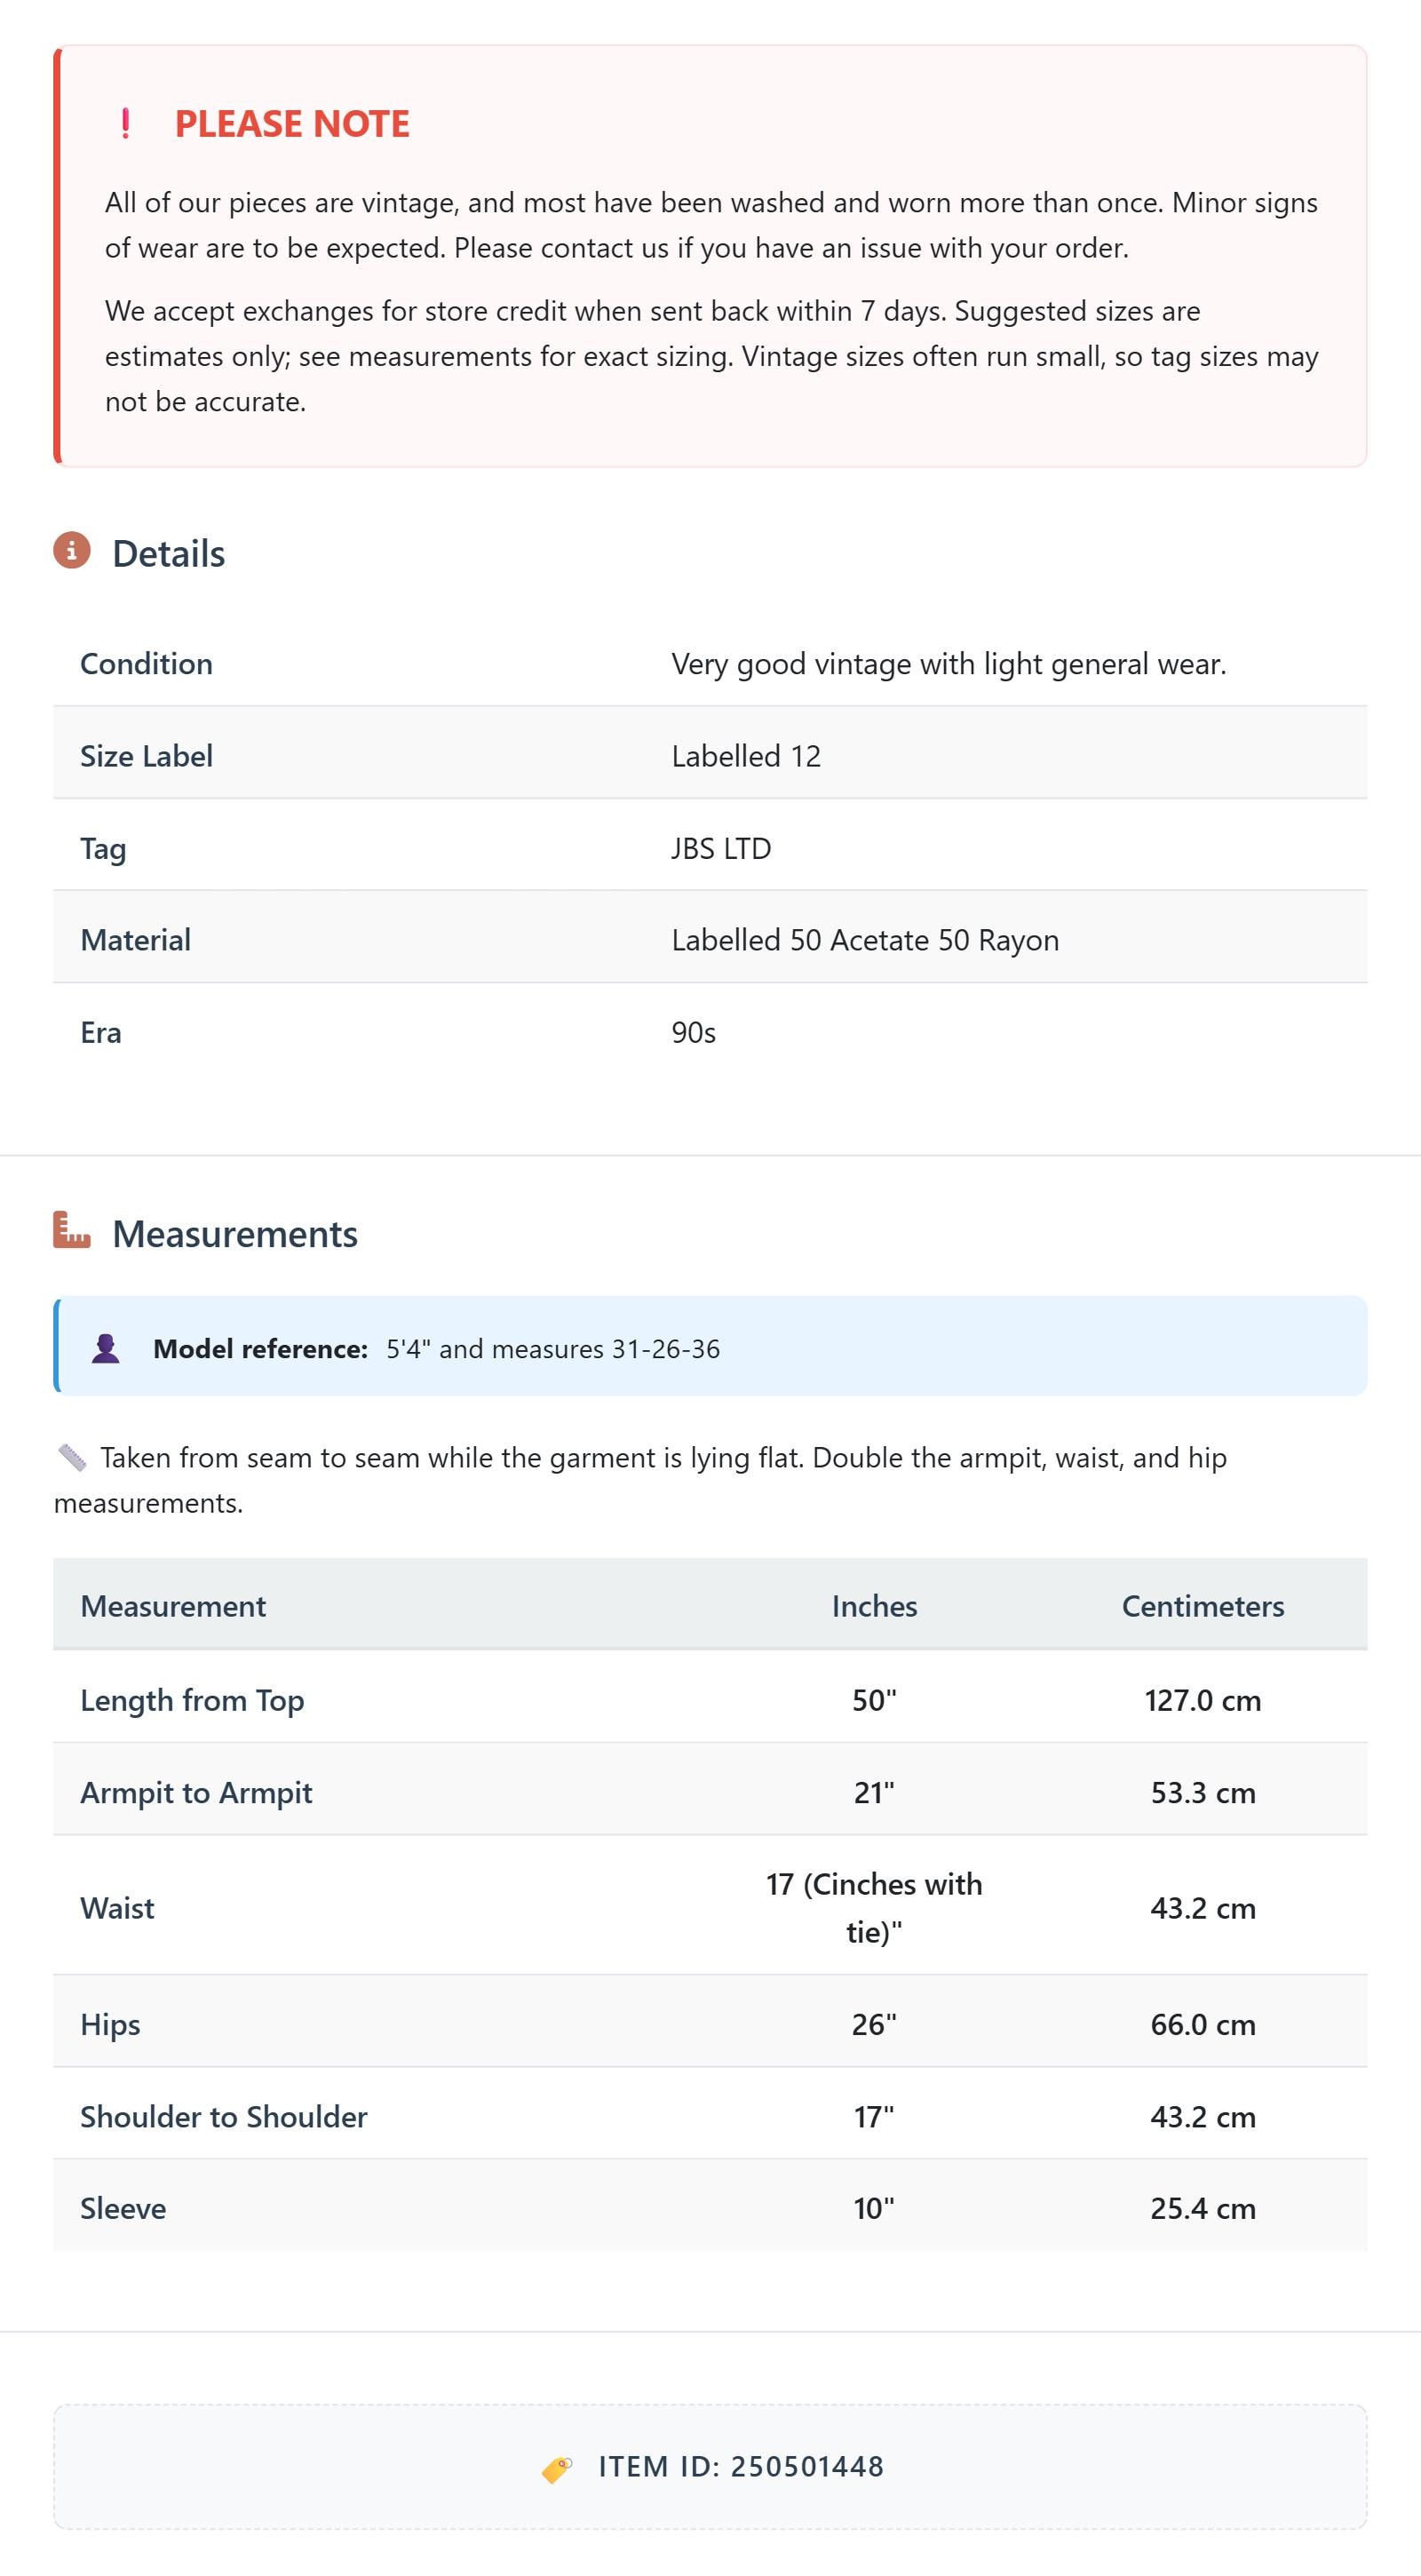
Task: Click the Material row label
Action: (135, 940)
